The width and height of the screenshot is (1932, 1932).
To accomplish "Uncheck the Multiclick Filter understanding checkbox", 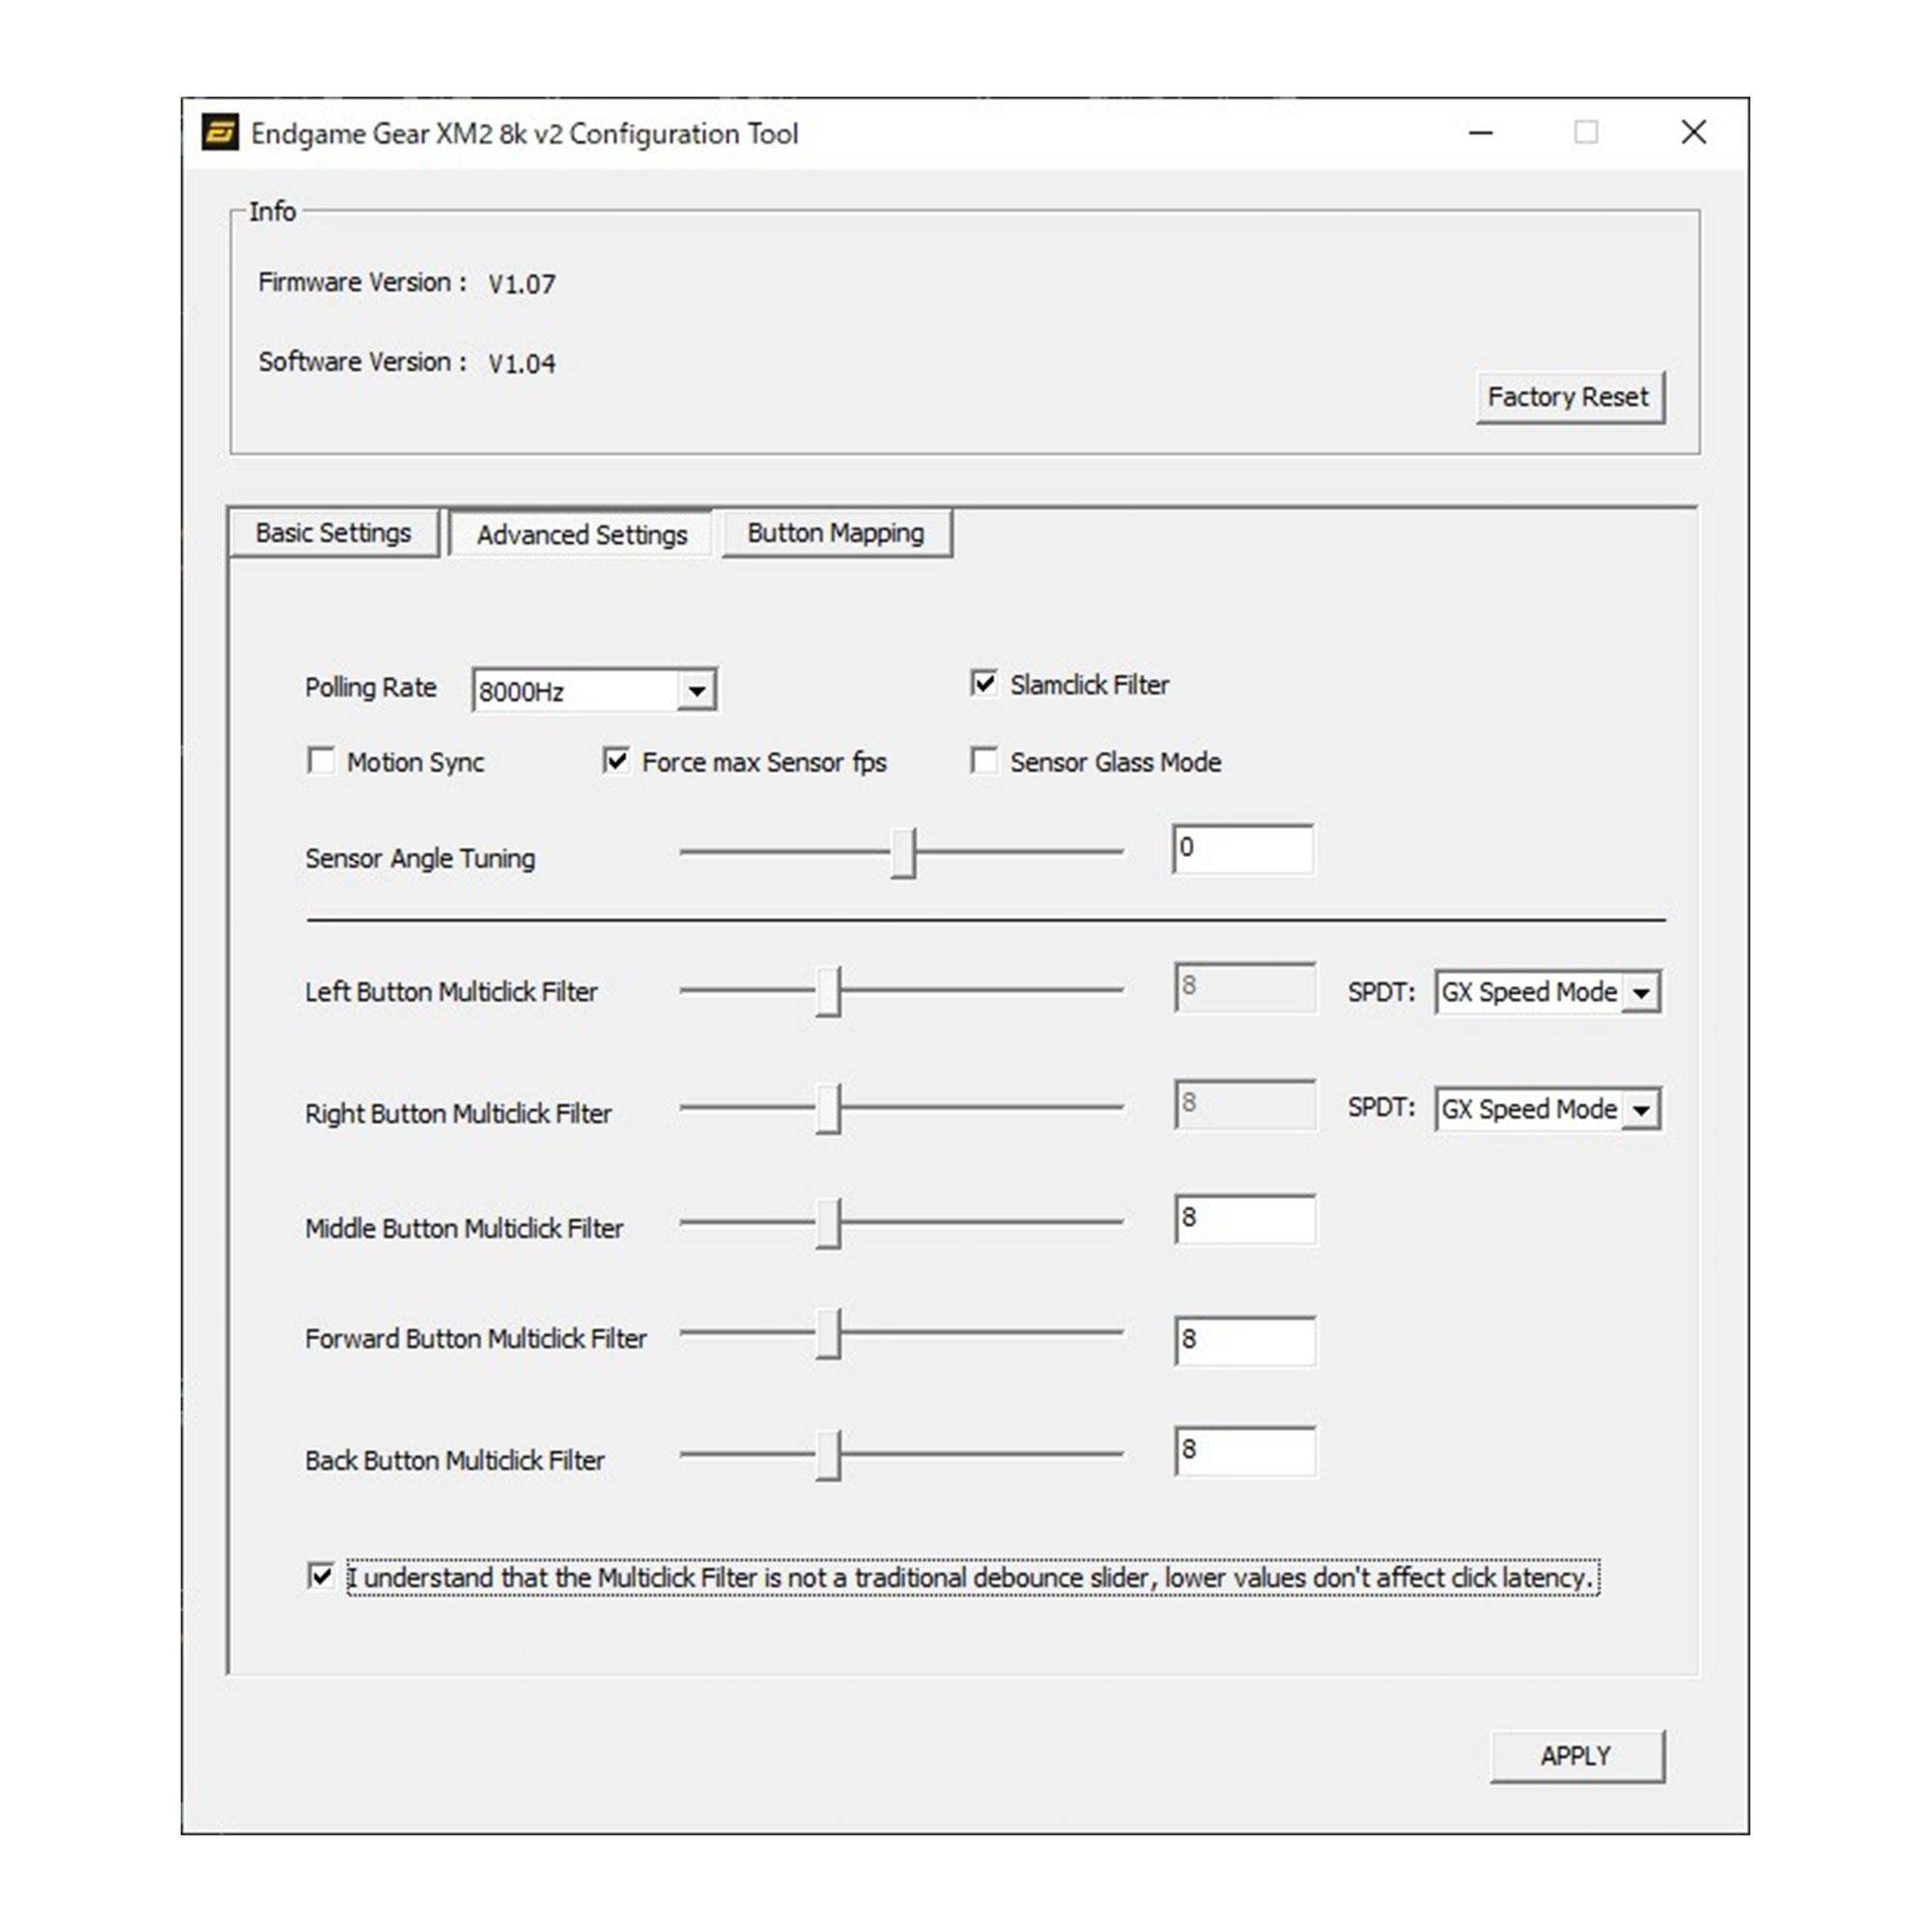I will click(x=321, y=1577).
